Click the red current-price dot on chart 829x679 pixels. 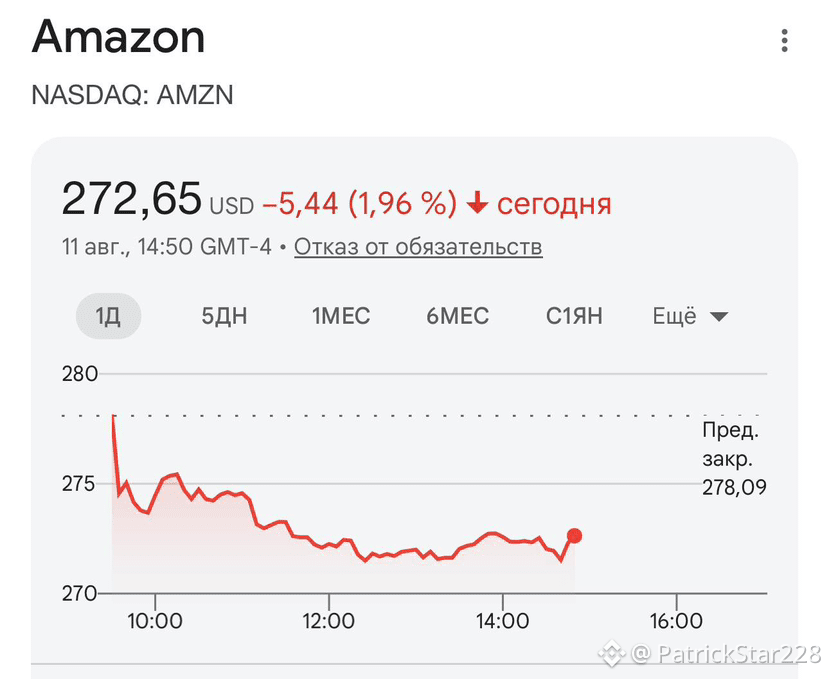tap(574, 536)
